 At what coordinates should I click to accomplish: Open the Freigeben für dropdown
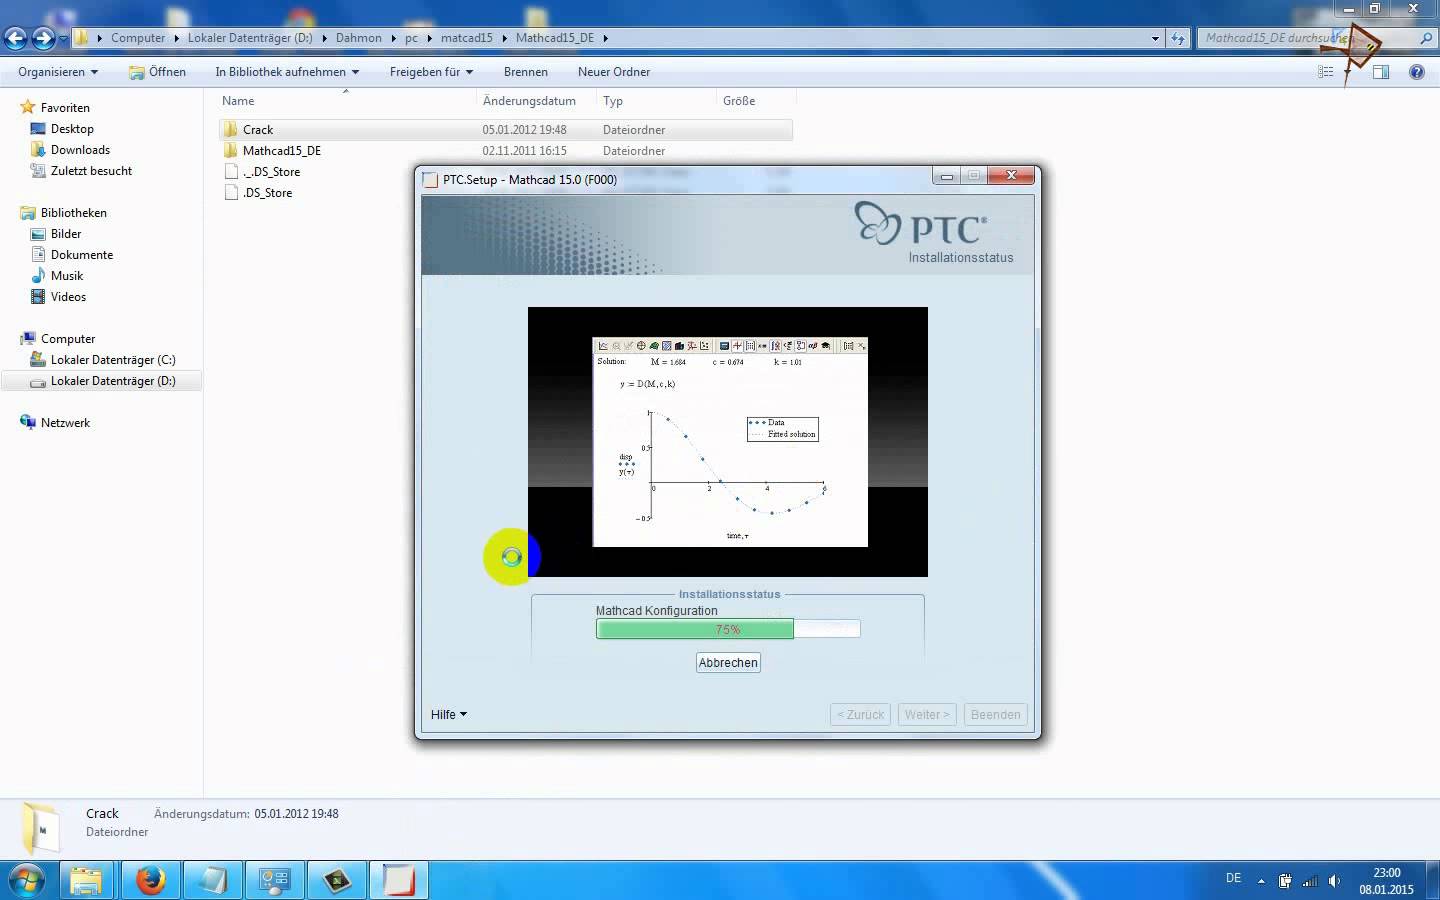(x=431, y=72)
